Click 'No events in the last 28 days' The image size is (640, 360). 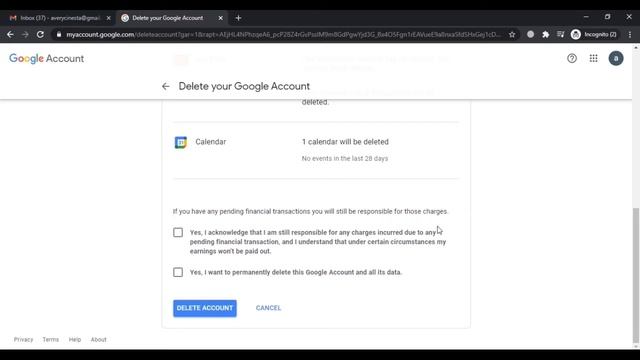[x=345, y=158]
